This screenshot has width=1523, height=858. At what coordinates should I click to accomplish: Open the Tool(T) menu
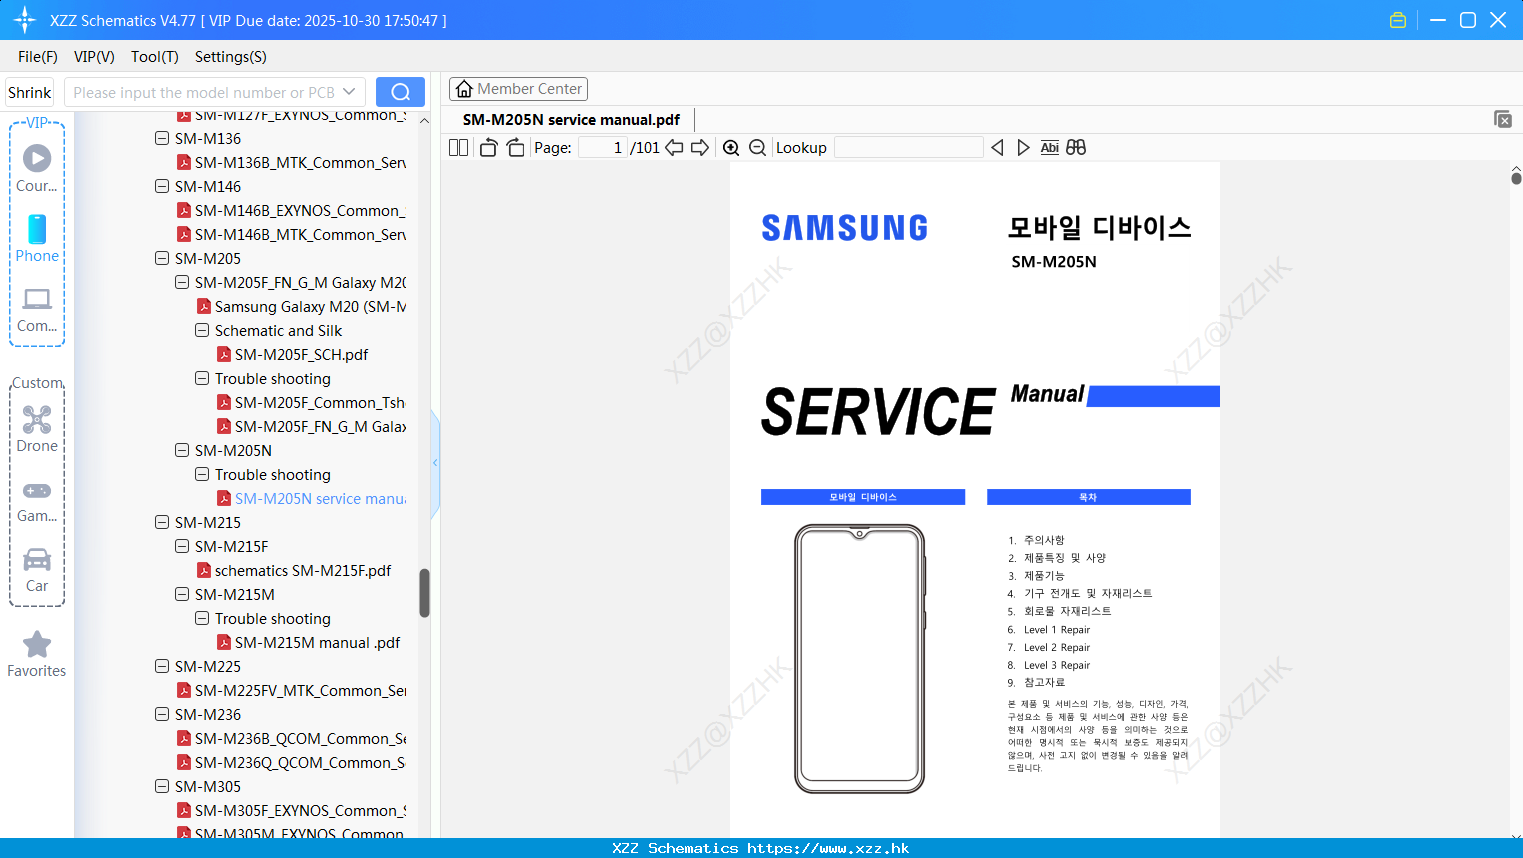pyautogui.click(x=155, y=56)
